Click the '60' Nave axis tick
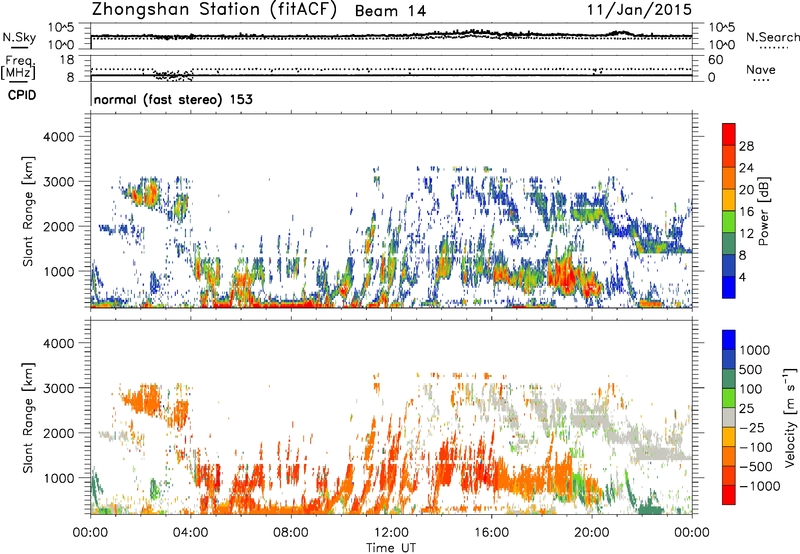 (x=715, y=60)
